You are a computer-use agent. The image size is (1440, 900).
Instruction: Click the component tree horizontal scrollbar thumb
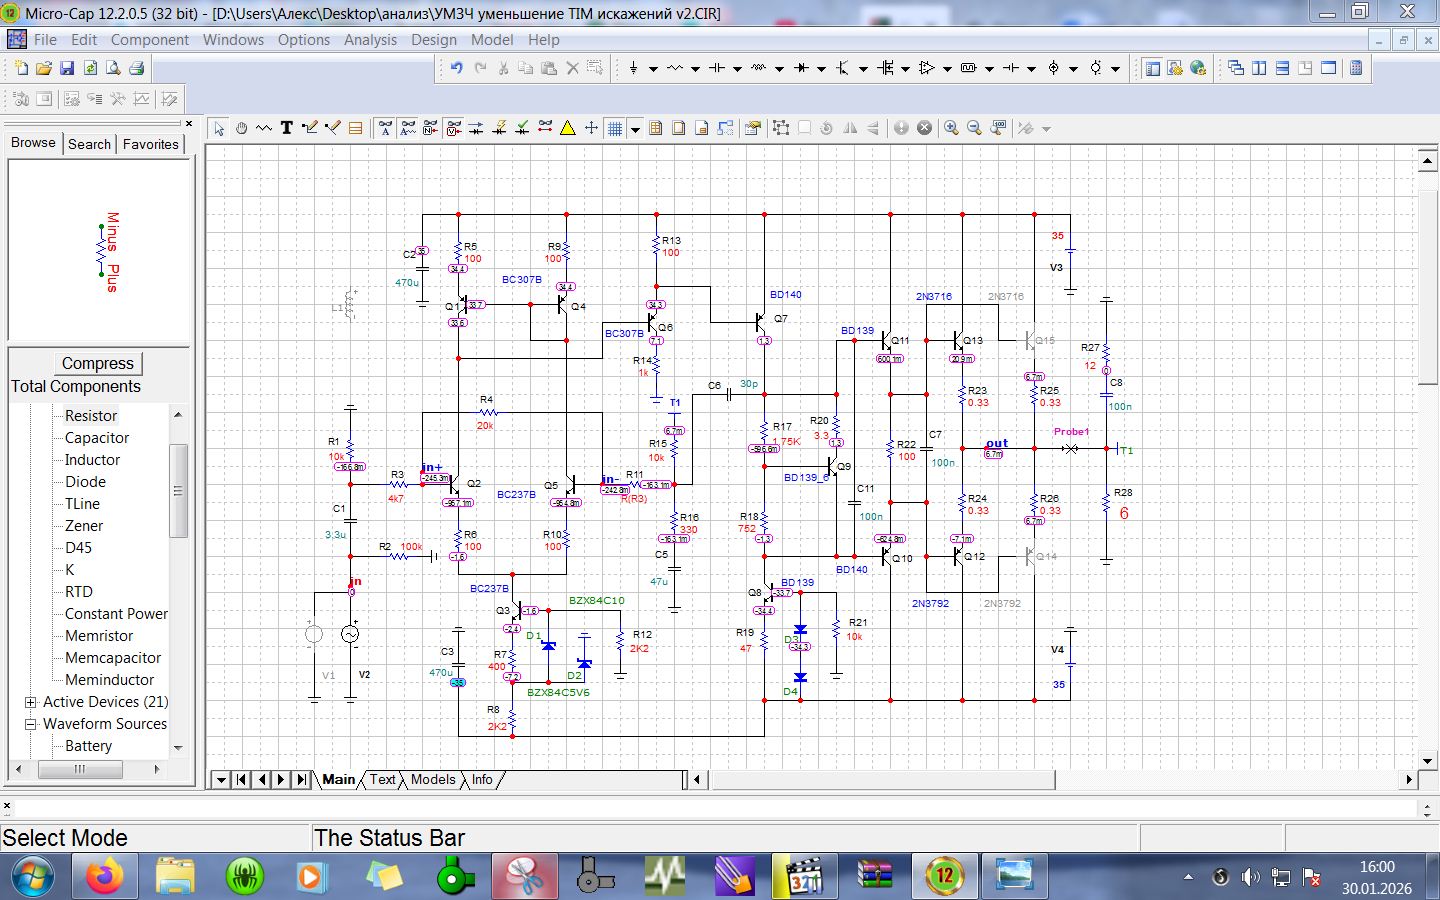80,769
